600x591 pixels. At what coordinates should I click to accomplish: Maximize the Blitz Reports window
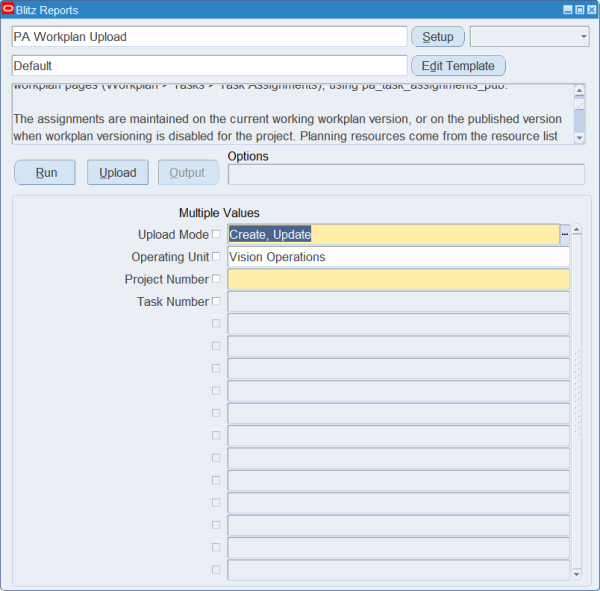(x=580, y=10)
